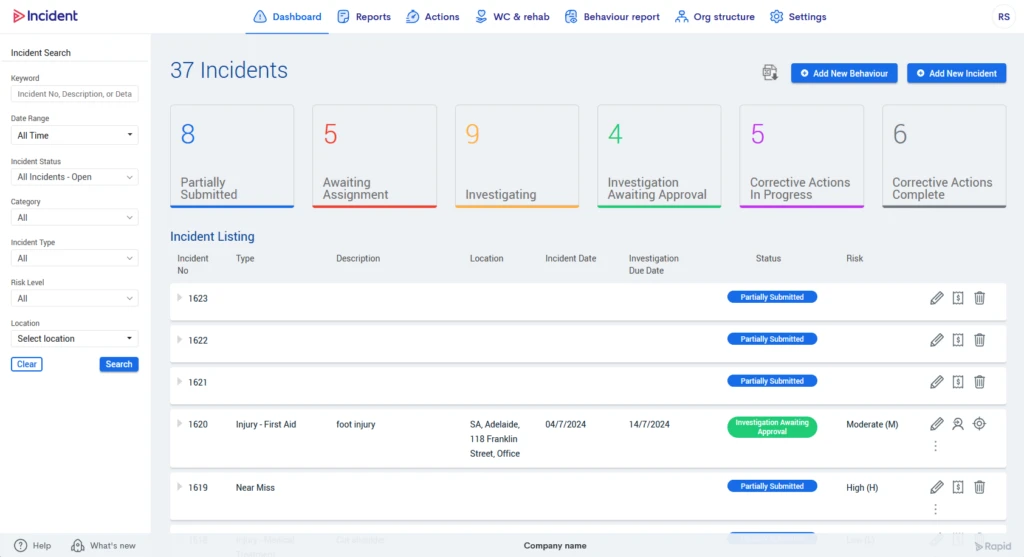Click the Keyword search input field

coord(74,94)
